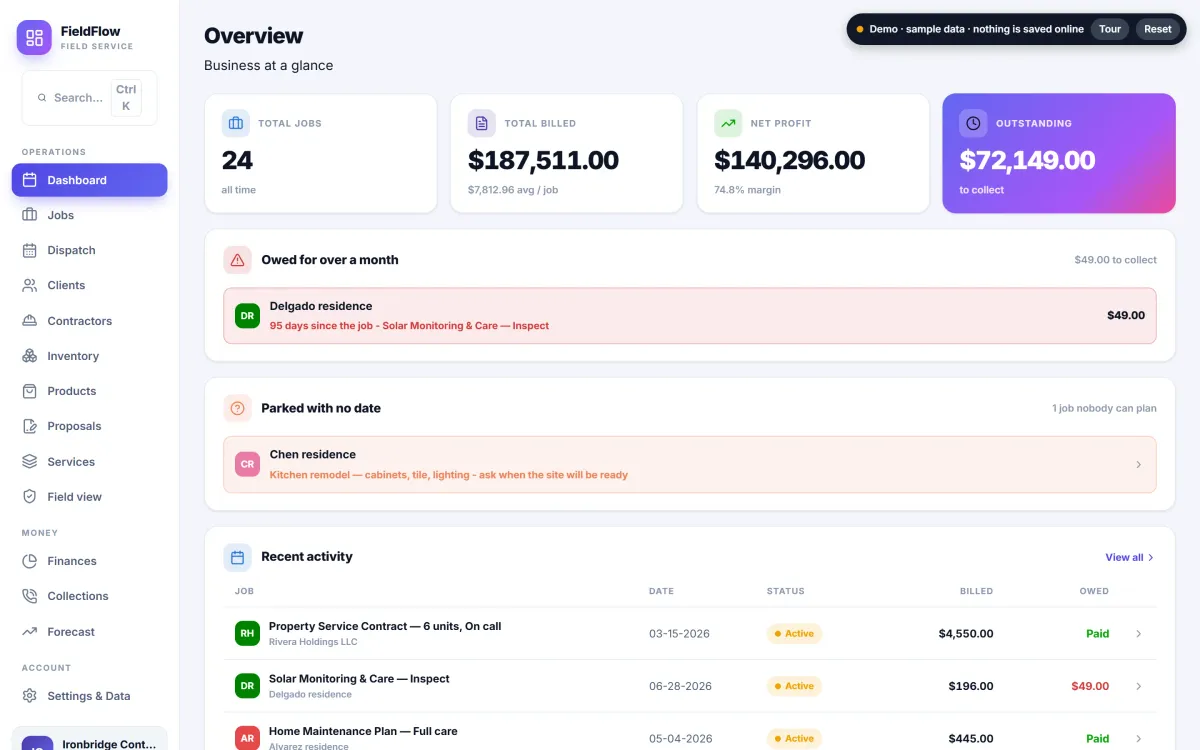Click the warning triangle icon by Owed for over a month
The width and height of the screenshot is (1200, 750).
[237, 260]
